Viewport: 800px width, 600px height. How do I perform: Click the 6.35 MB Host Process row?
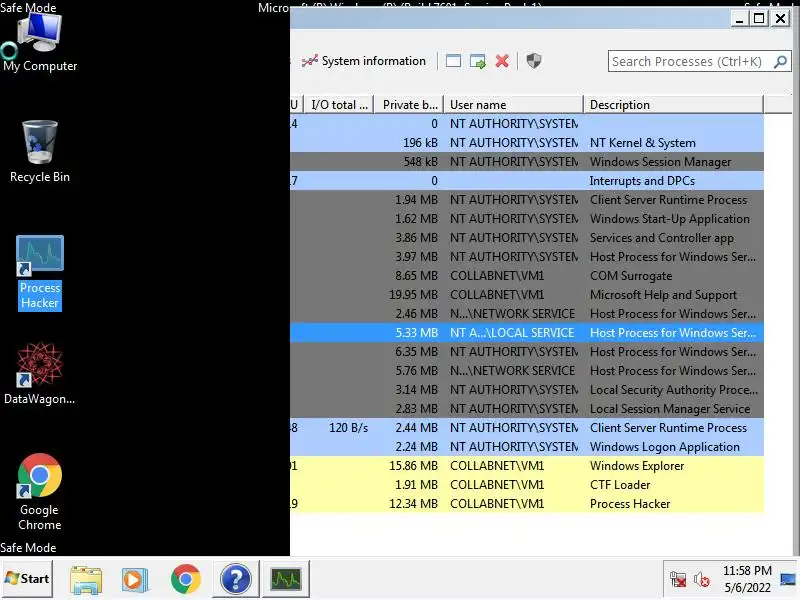(527, 352)
